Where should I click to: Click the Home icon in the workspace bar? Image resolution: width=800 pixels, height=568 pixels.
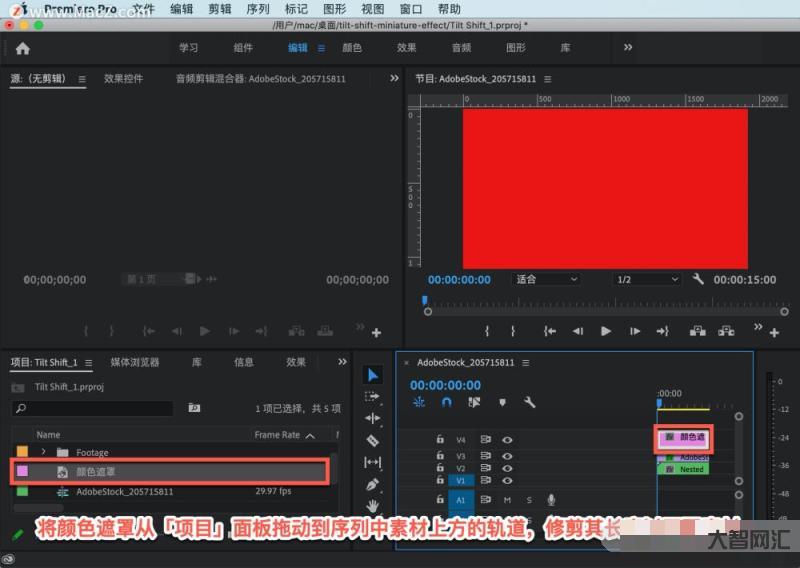[23, 48]
